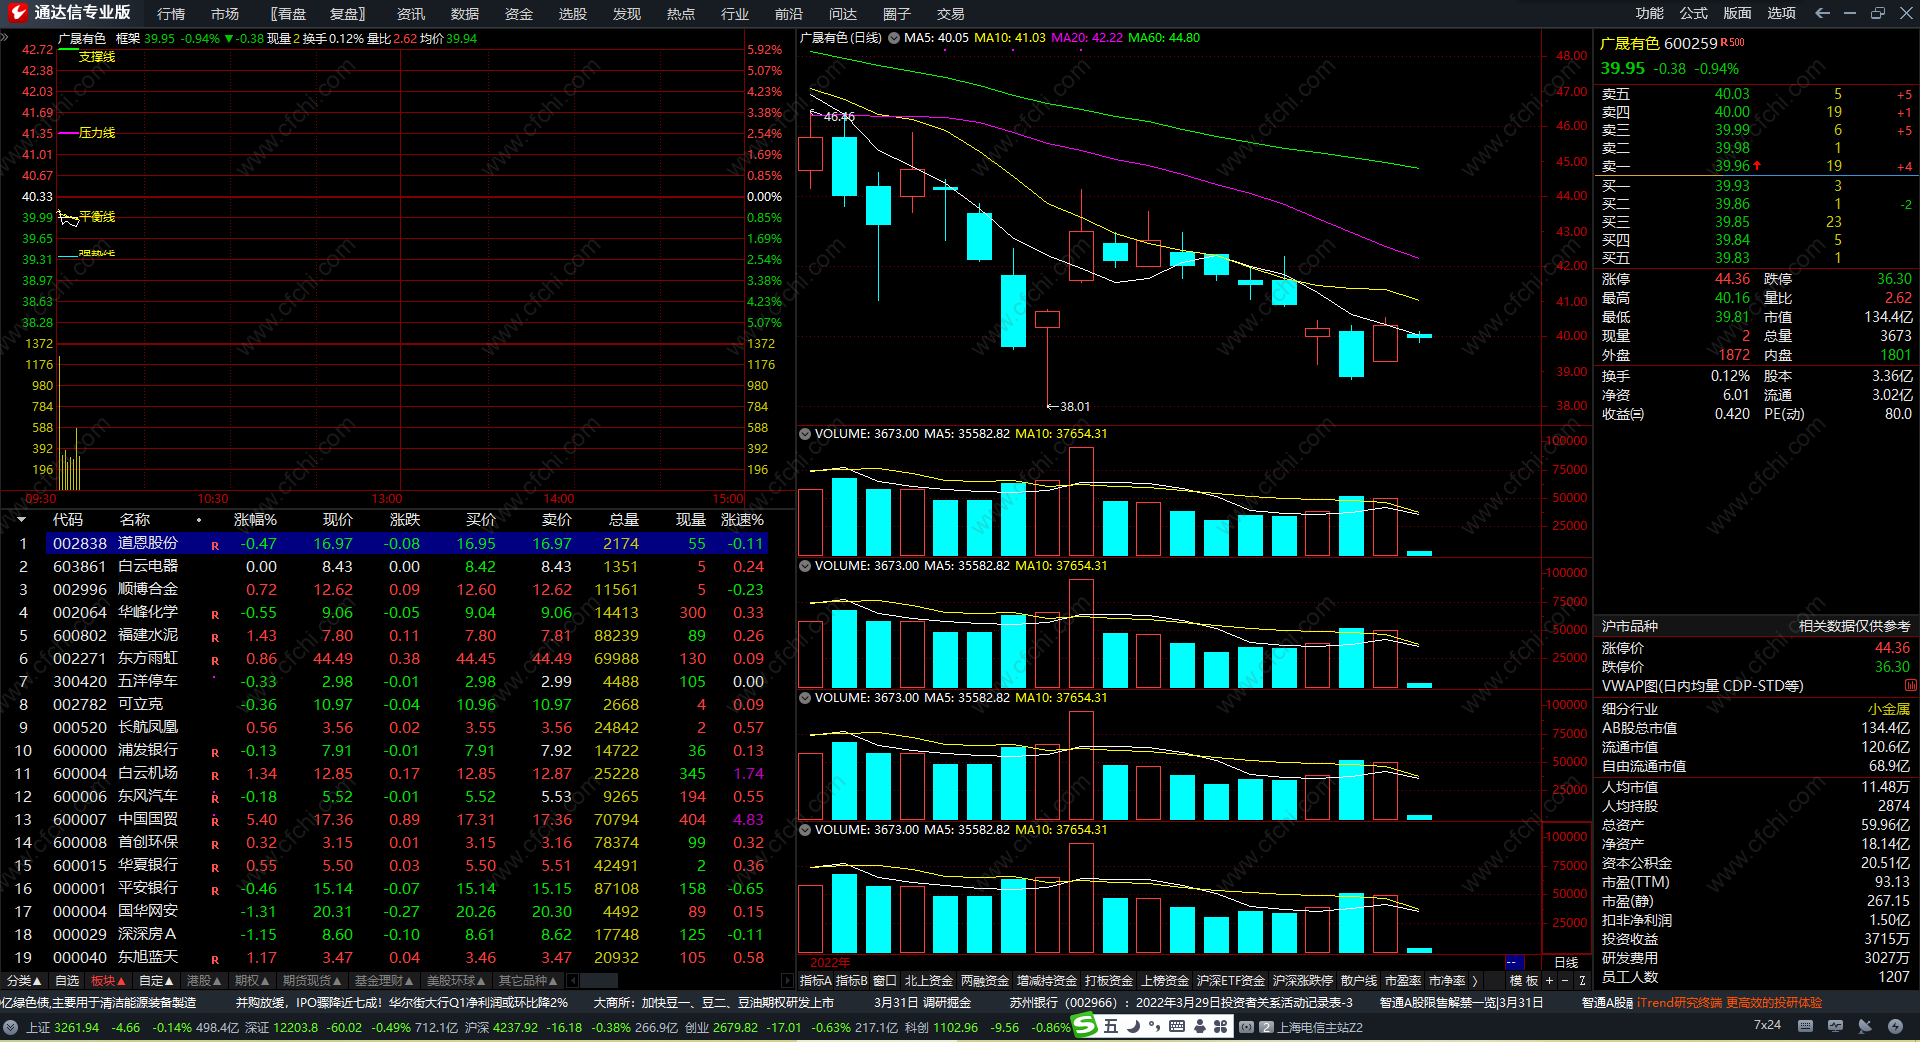Click the 其它品种 tab dropdown

[528, 981]
